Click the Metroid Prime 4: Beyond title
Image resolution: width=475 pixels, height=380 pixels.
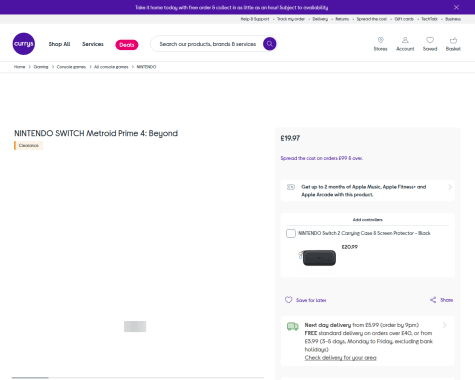pyautogui.click(x=96, y=133)
